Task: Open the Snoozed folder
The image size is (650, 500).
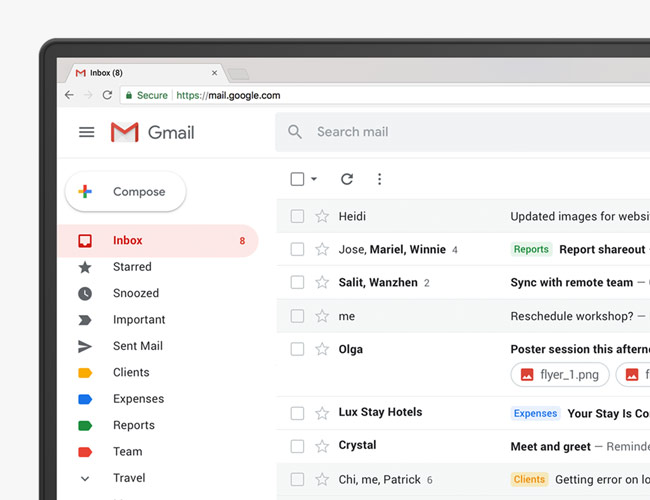Action: 135,293
